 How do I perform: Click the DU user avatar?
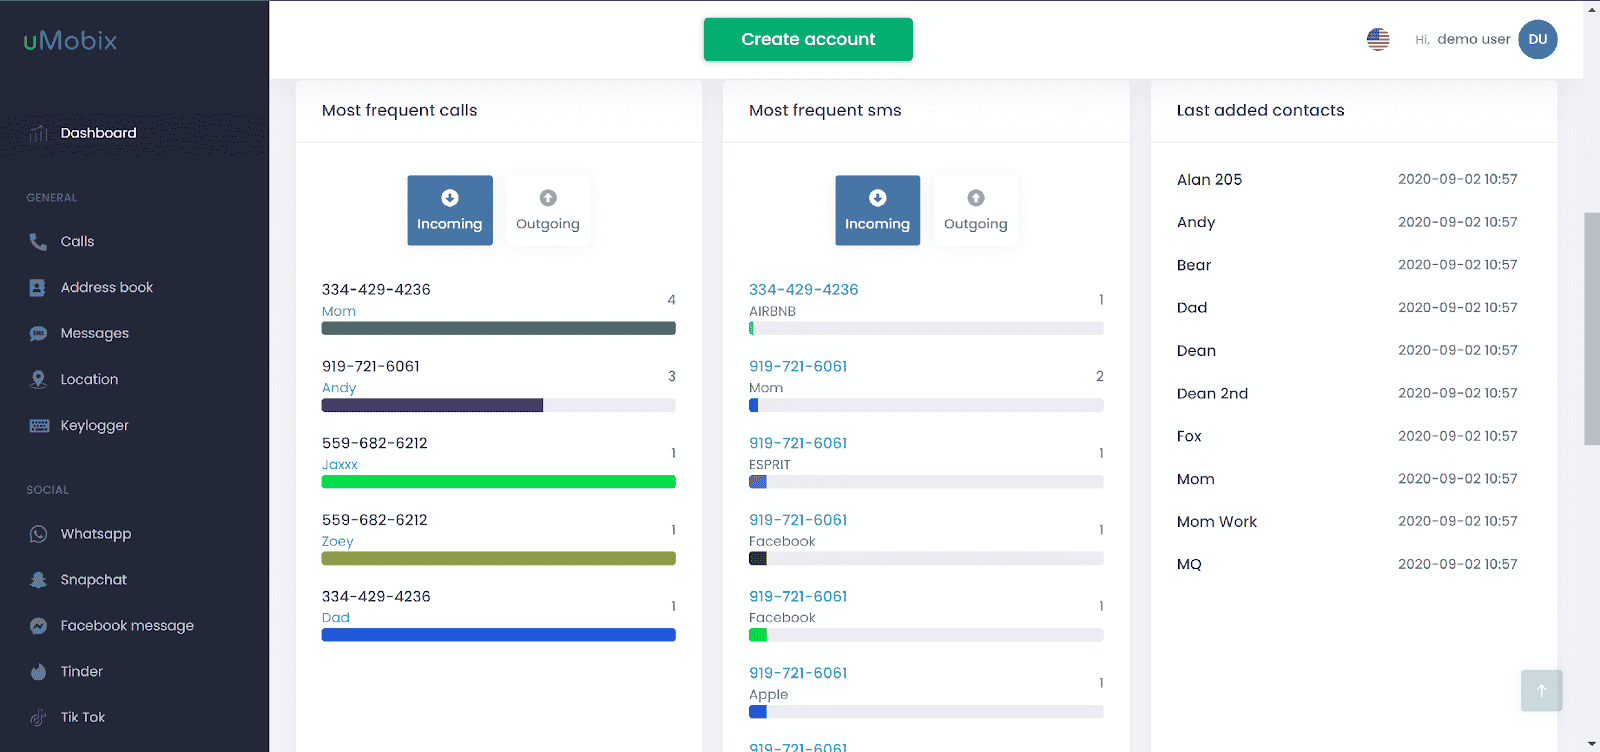pyautogui.click(x=1538, y=40)
